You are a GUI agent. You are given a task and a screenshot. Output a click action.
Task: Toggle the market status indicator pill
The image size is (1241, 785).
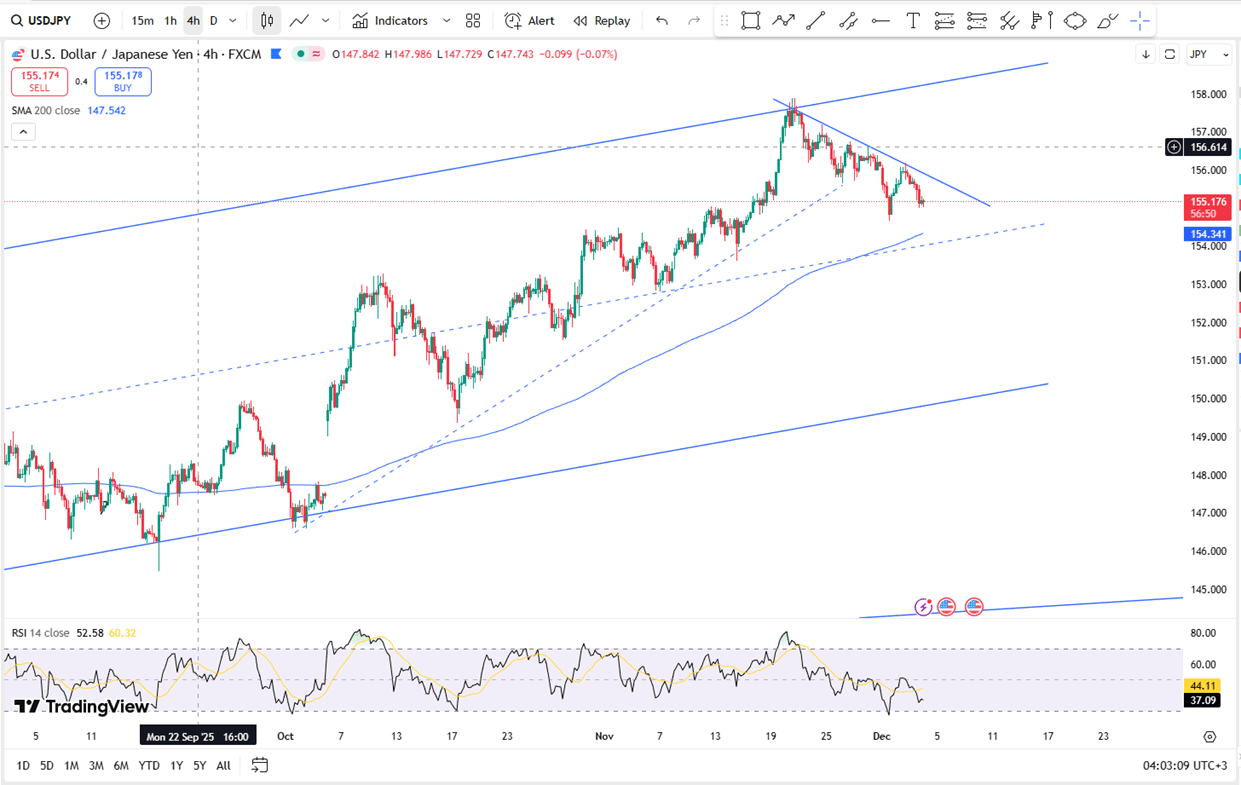[308, 54]
